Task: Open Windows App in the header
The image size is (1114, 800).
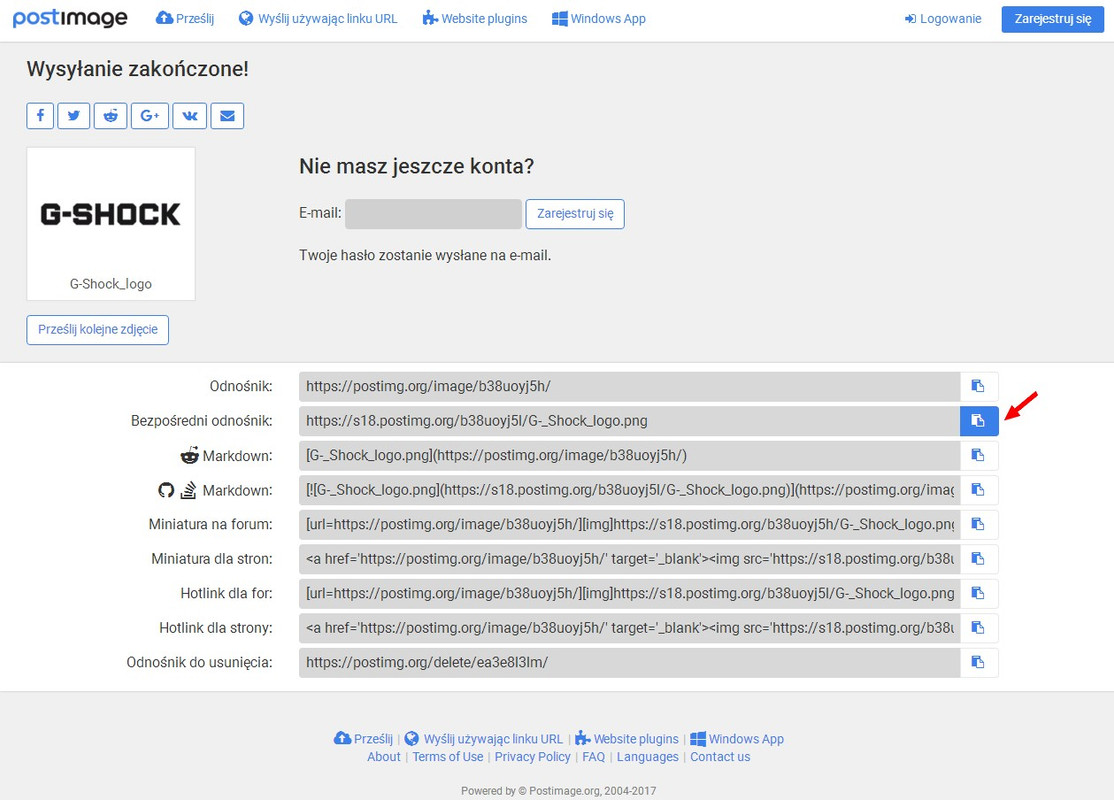Action: point(599,18)
